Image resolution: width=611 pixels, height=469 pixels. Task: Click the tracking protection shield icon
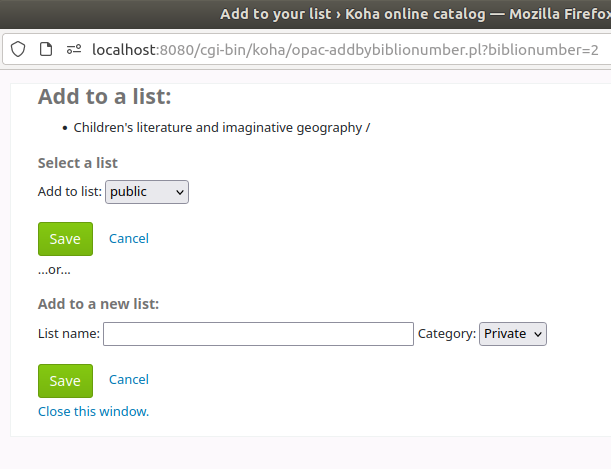[18, 49]
